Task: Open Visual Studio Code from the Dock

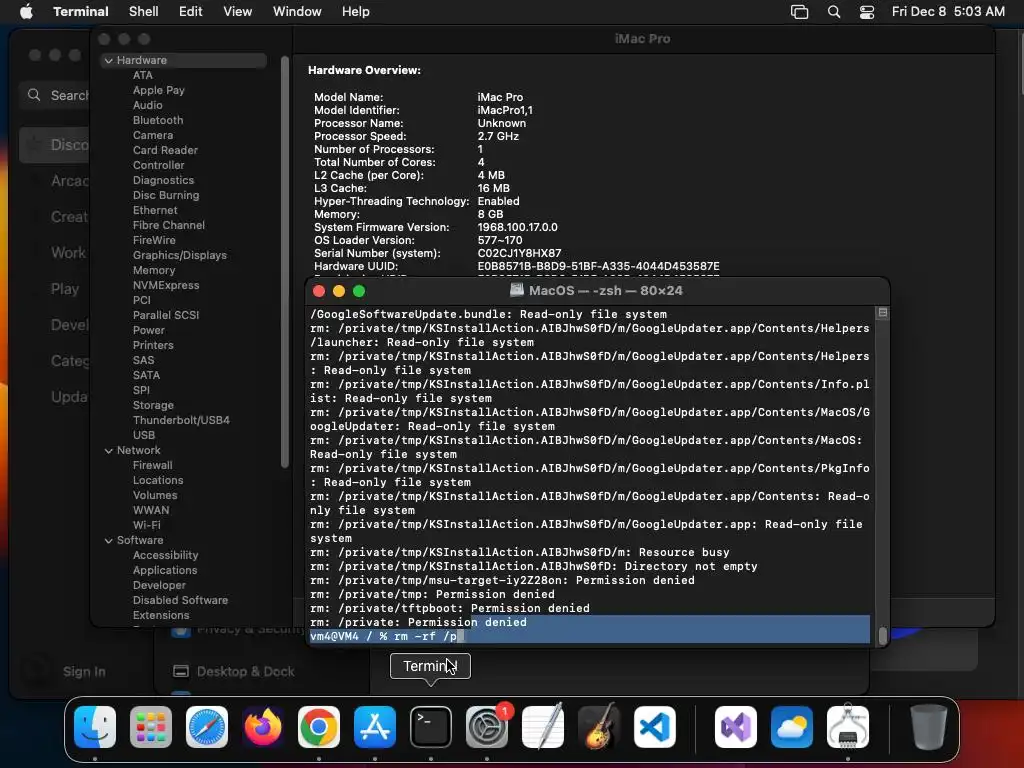Action: click(x=654, y=727)
